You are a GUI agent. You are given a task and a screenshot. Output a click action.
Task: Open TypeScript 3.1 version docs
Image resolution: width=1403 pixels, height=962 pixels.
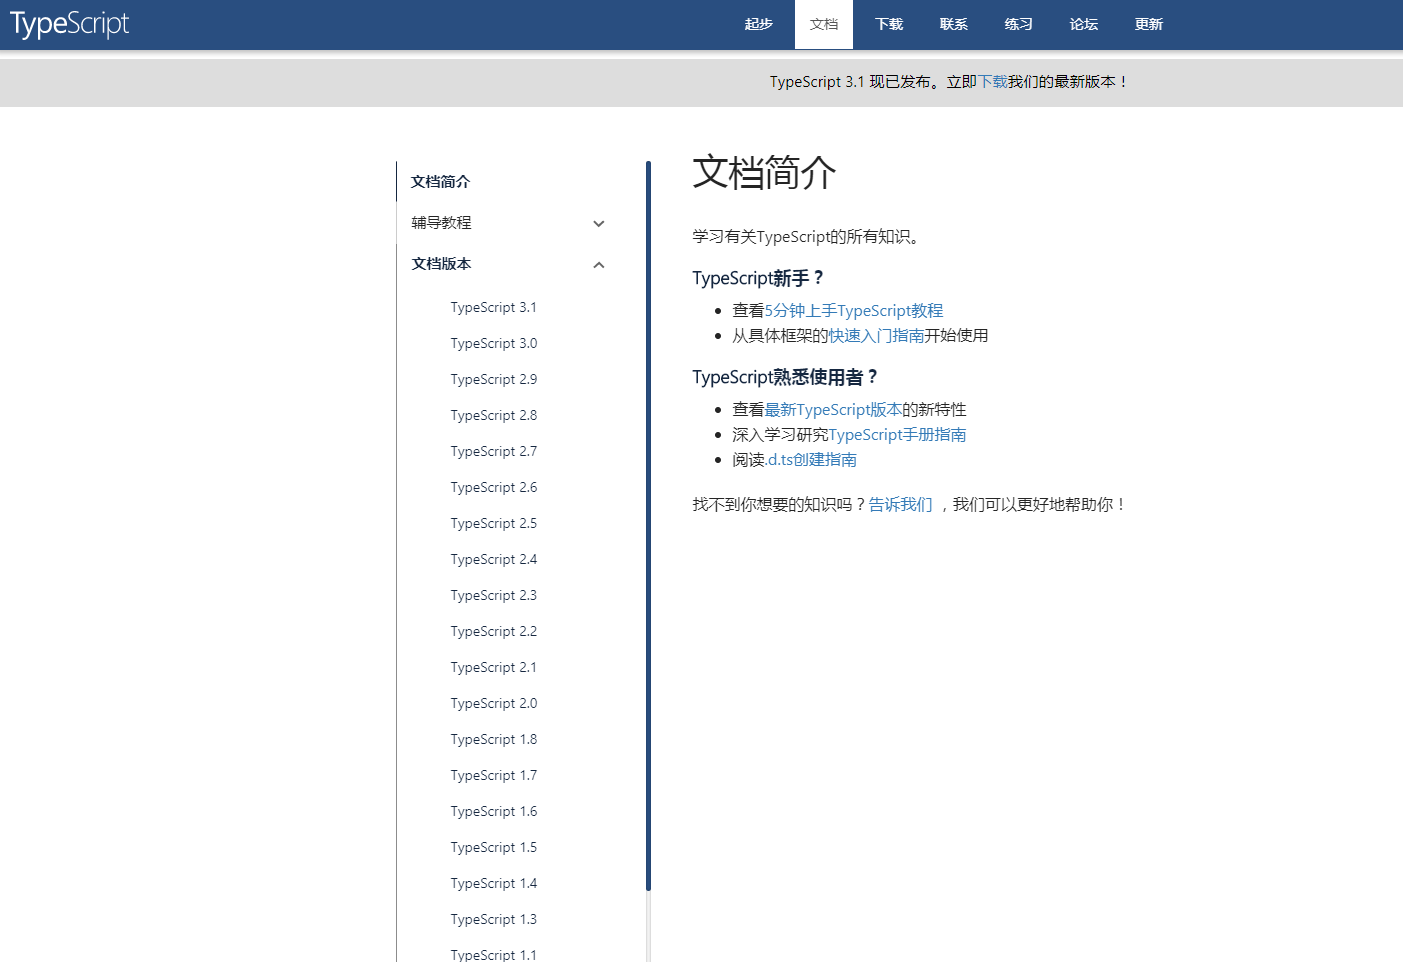coord(494,307)
